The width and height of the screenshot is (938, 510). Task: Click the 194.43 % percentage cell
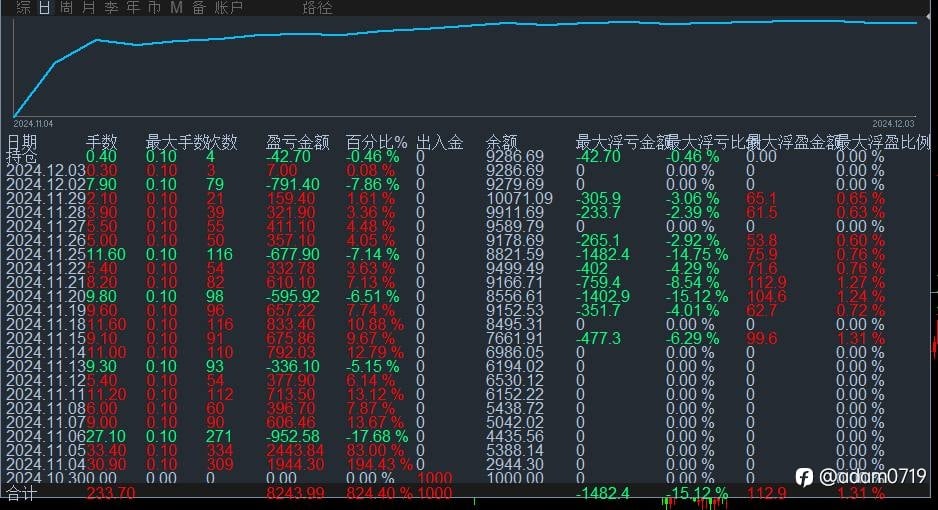pos(379,465)
